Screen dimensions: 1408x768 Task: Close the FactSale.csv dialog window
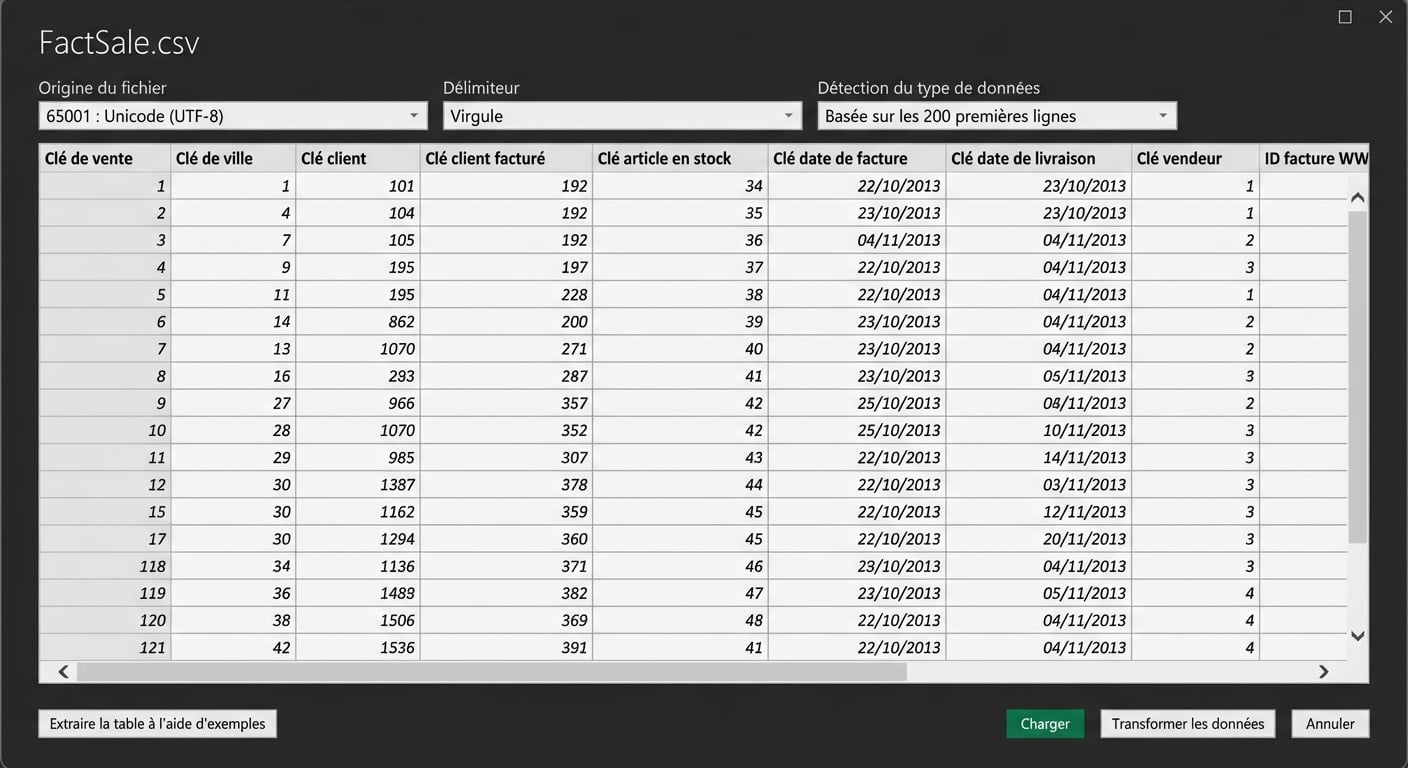[1385, 17]
